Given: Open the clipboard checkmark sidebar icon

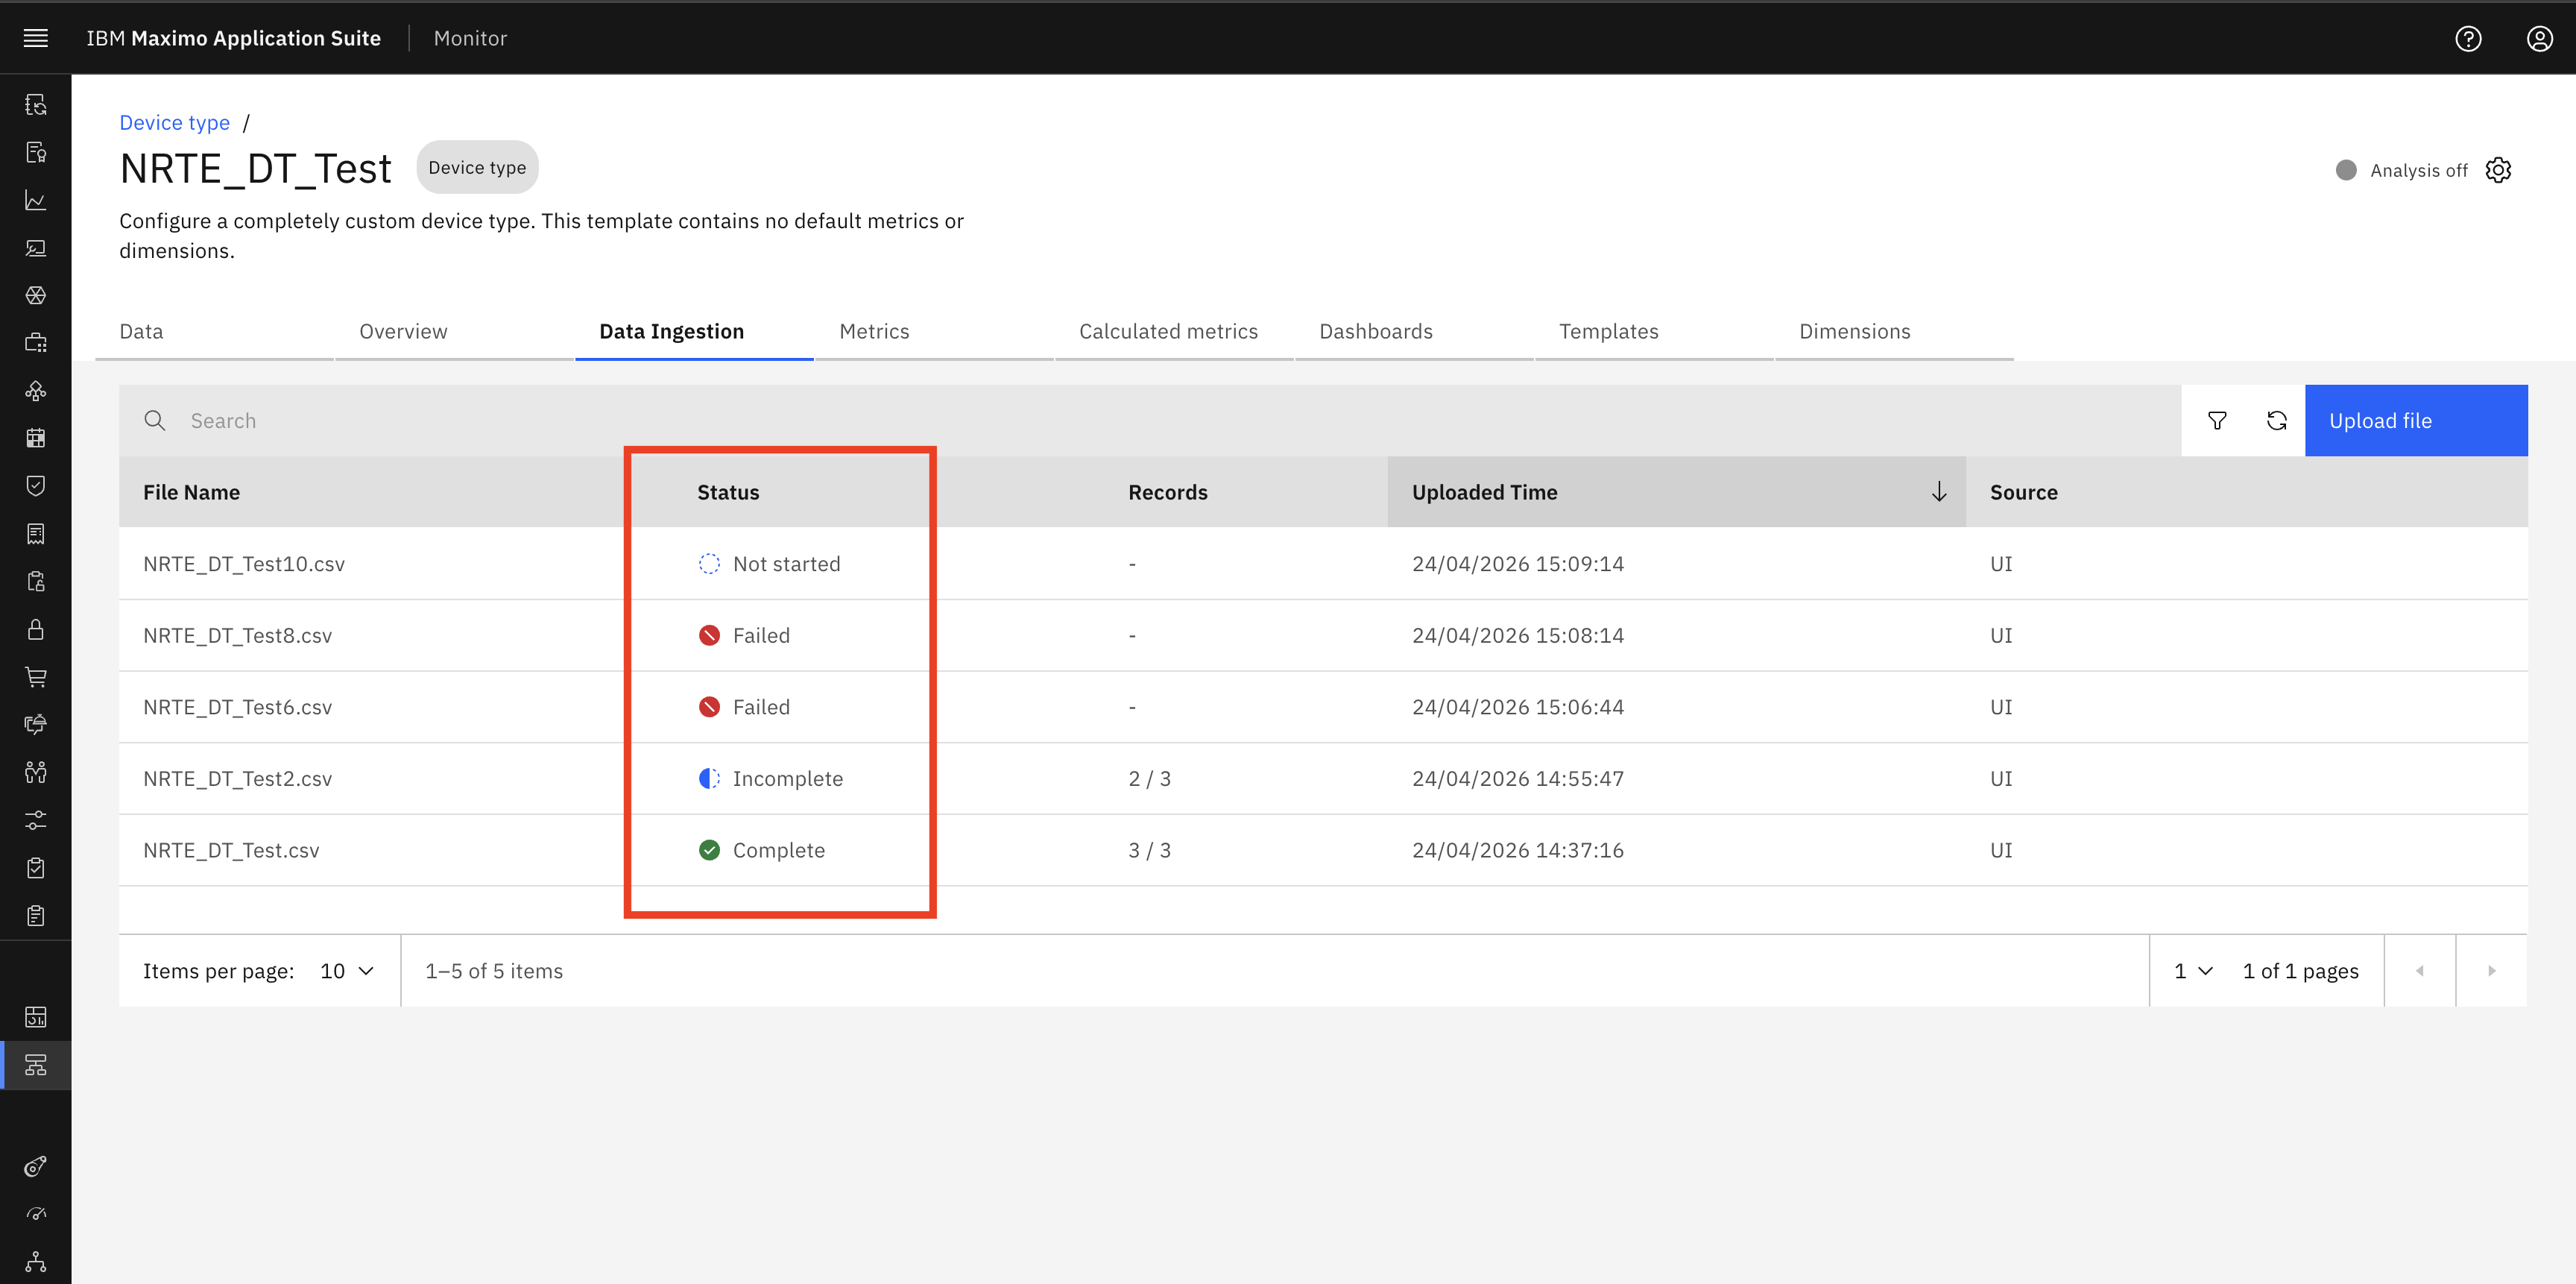Looking at the screenshot, I should point(36,868).
